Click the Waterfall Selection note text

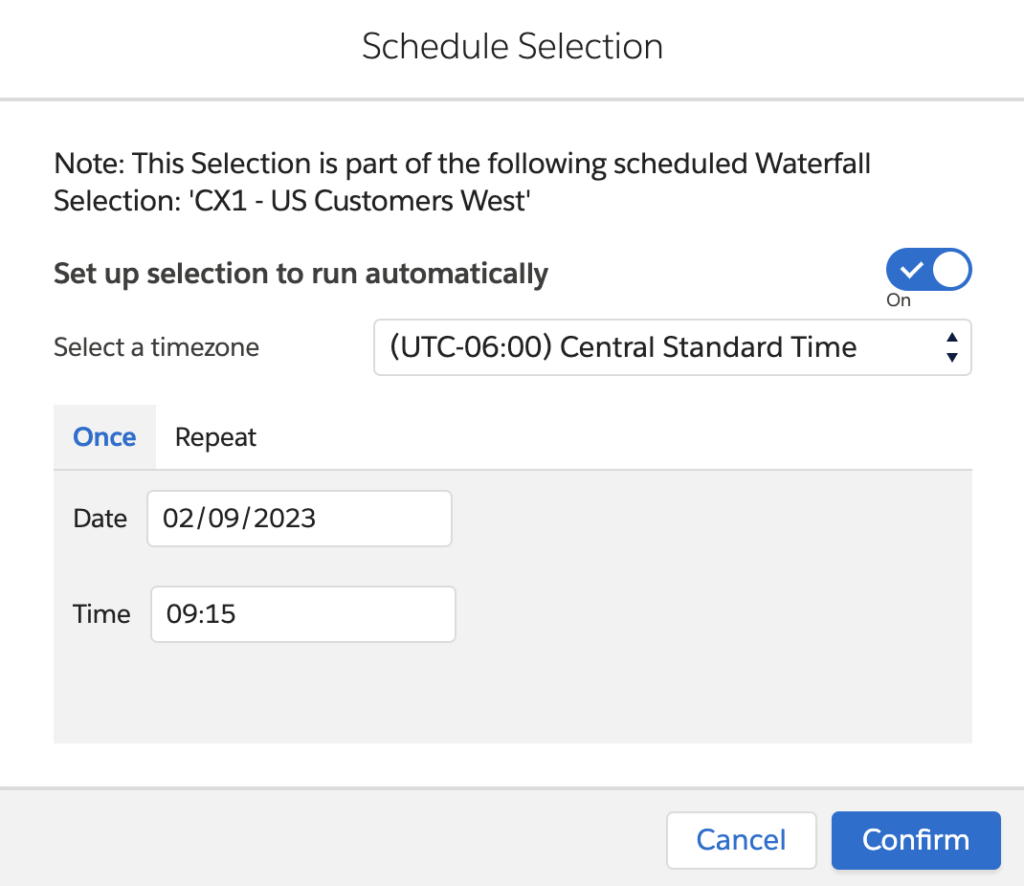pyautogui.click(x=462, y=182)
